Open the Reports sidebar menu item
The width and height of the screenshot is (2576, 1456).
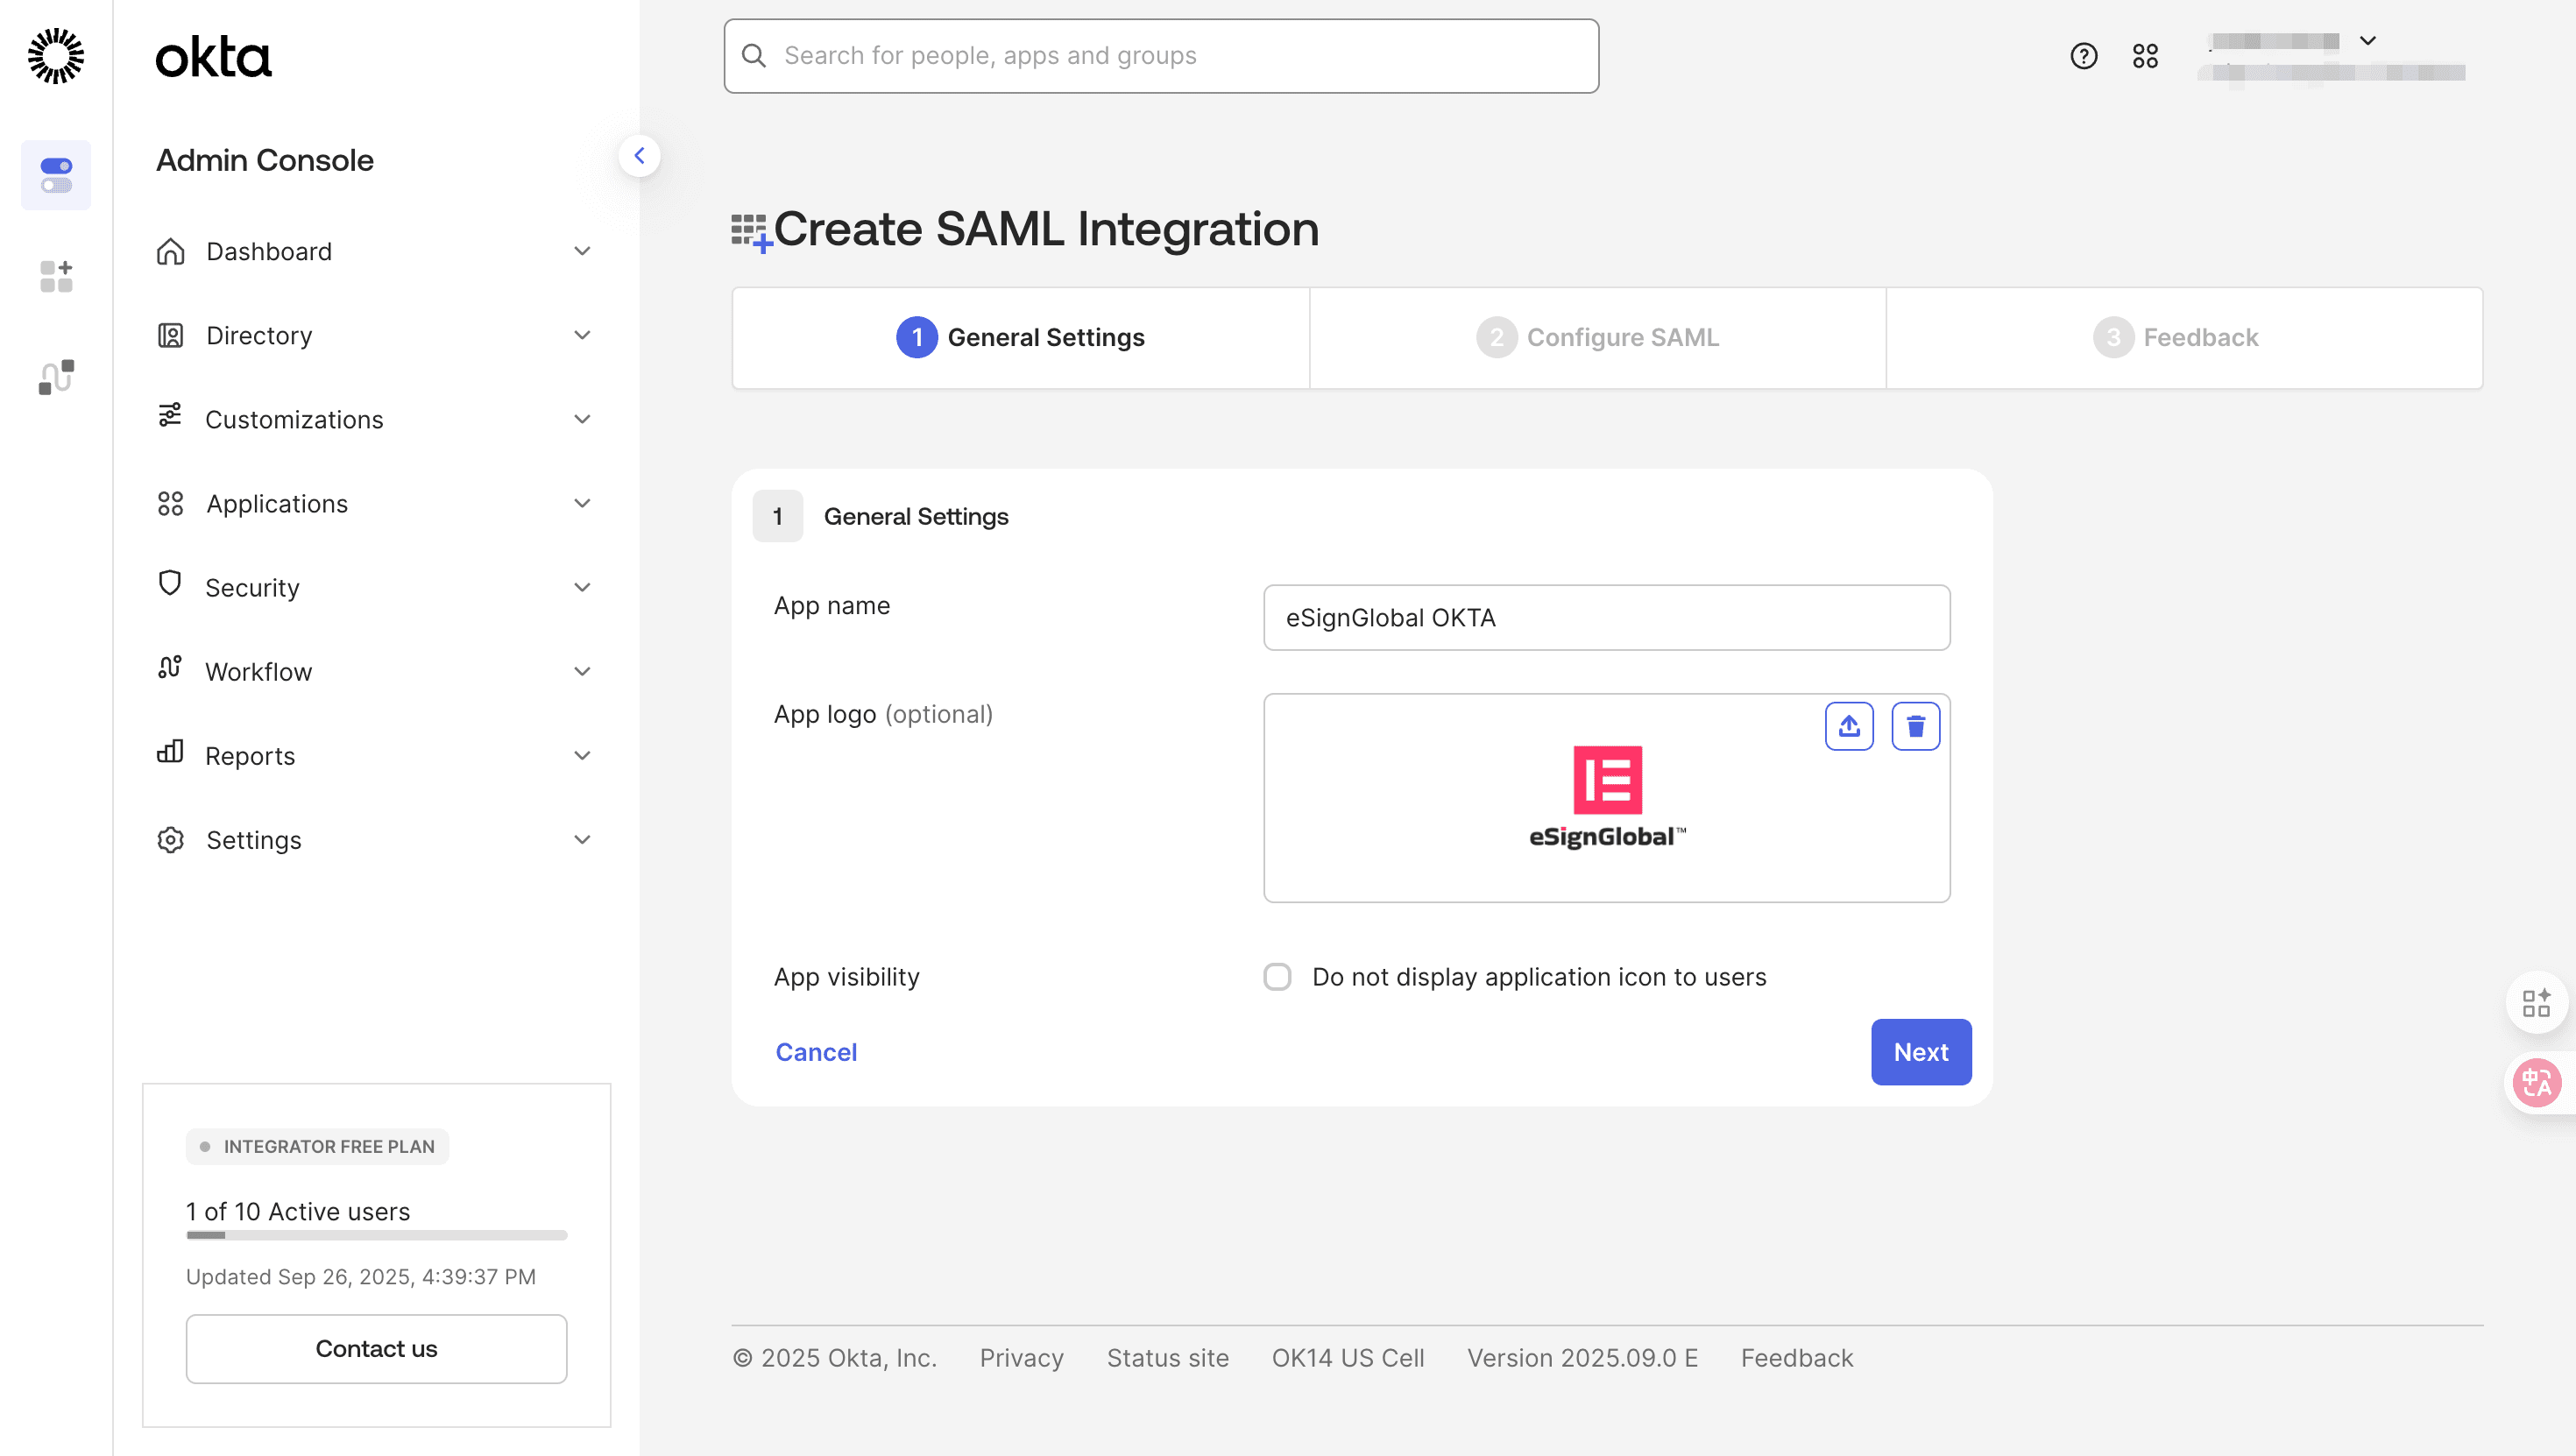pos(250,756)
